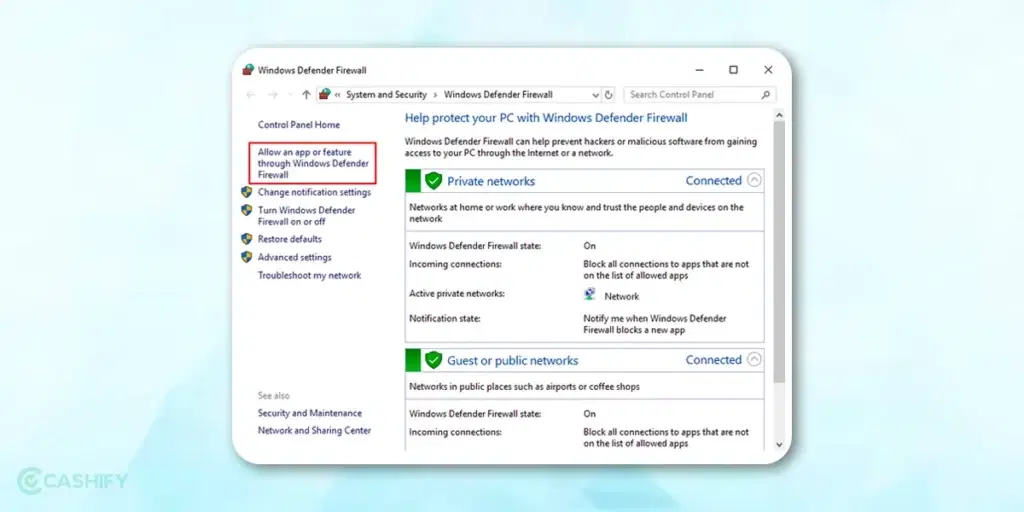Click the Private networks heading
This screenshot has height=512, width=1024.
tap(491, 181)
